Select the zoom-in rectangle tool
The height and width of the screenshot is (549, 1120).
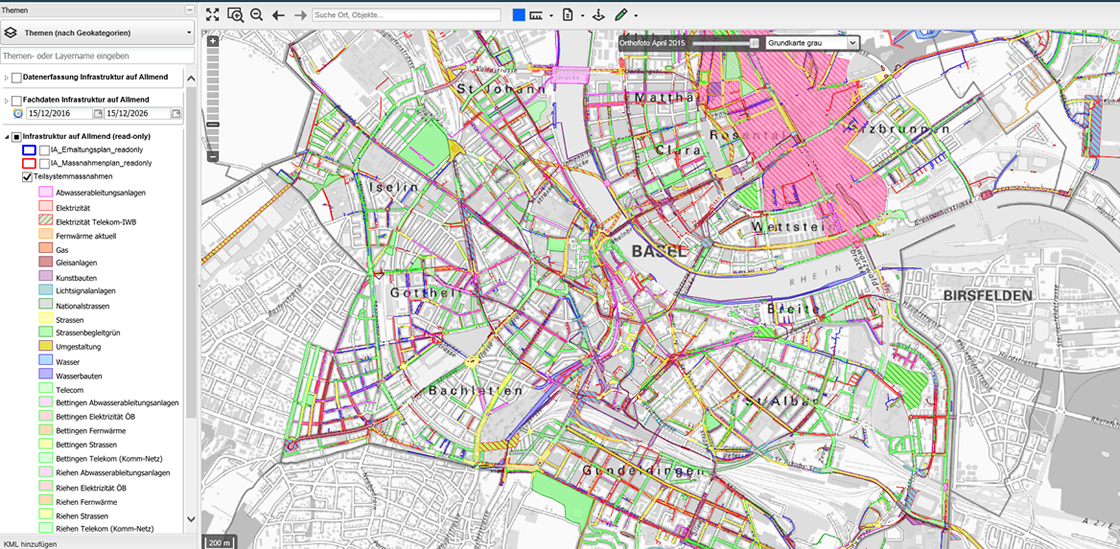(235, 15)
